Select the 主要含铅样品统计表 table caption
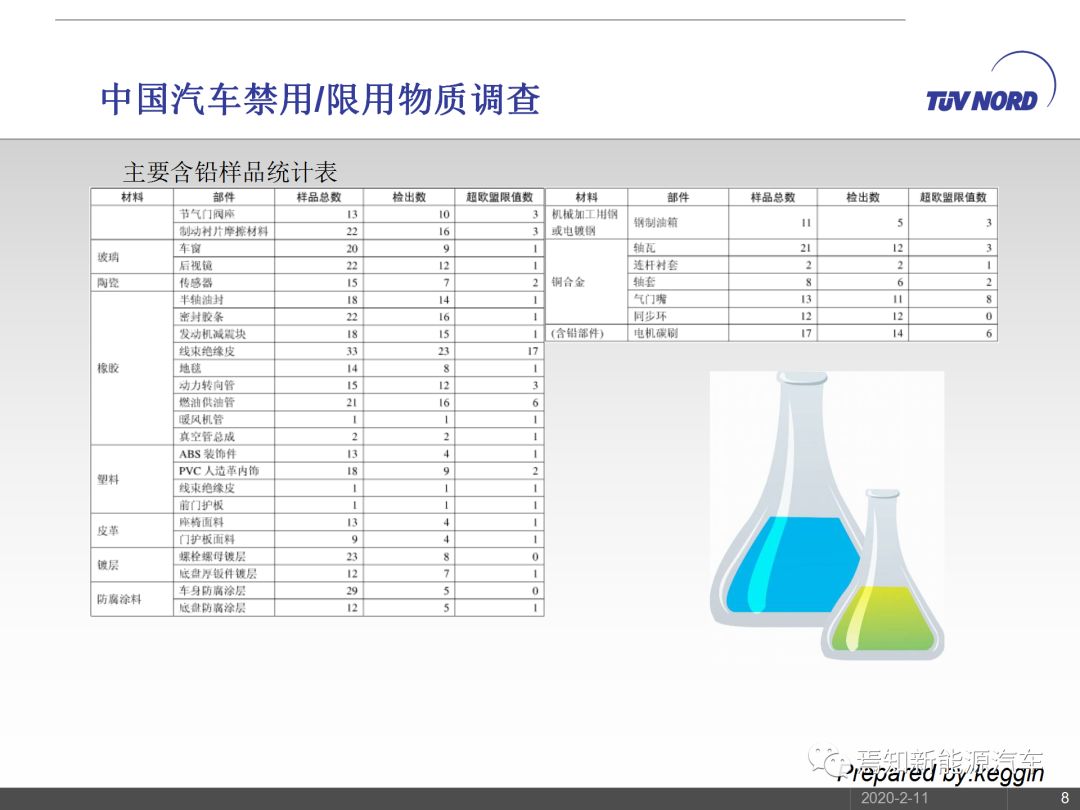The image size is (1080, 810). coord(237,171)
